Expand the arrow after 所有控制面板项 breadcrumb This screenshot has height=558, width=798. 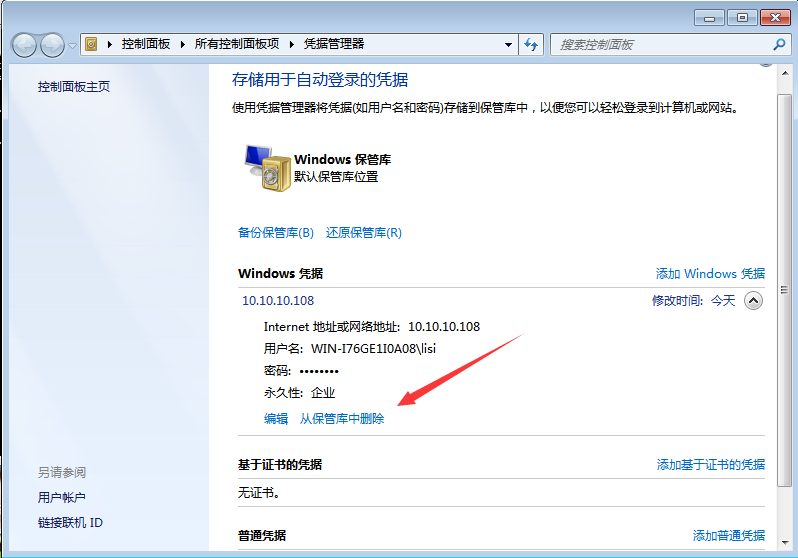tap(293, 44)
